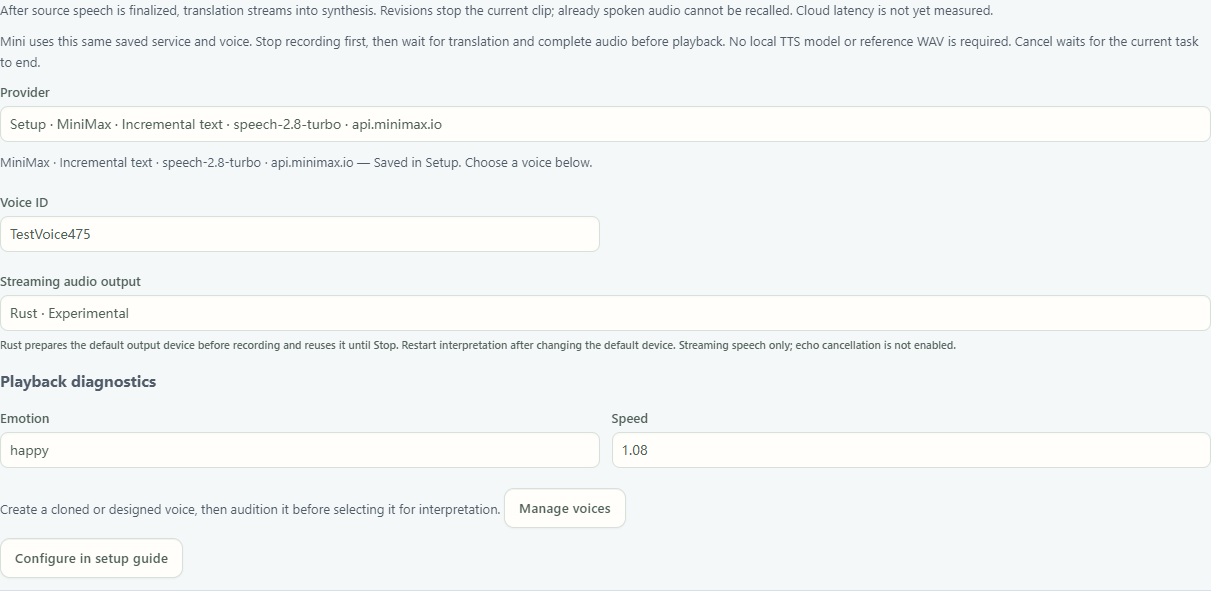Click the 'Rust · Experimental' value text
The image size is (1211, 591).
click(69, 313)
